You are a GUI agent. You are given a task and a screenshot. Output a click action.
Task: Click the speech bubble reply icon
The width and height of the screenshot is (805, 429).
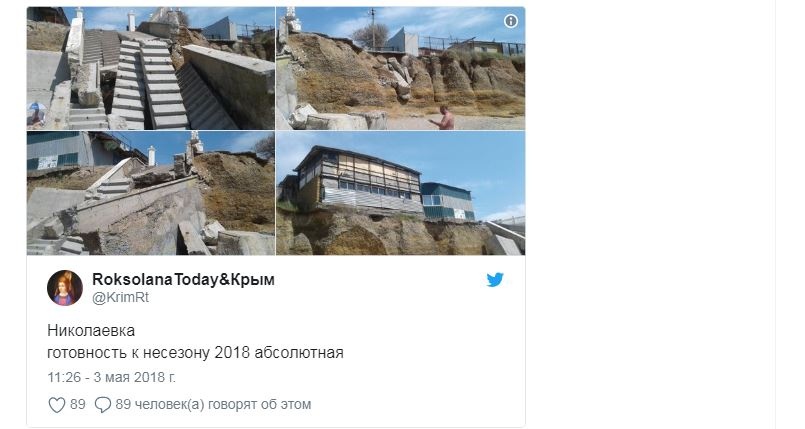point(103,405)
